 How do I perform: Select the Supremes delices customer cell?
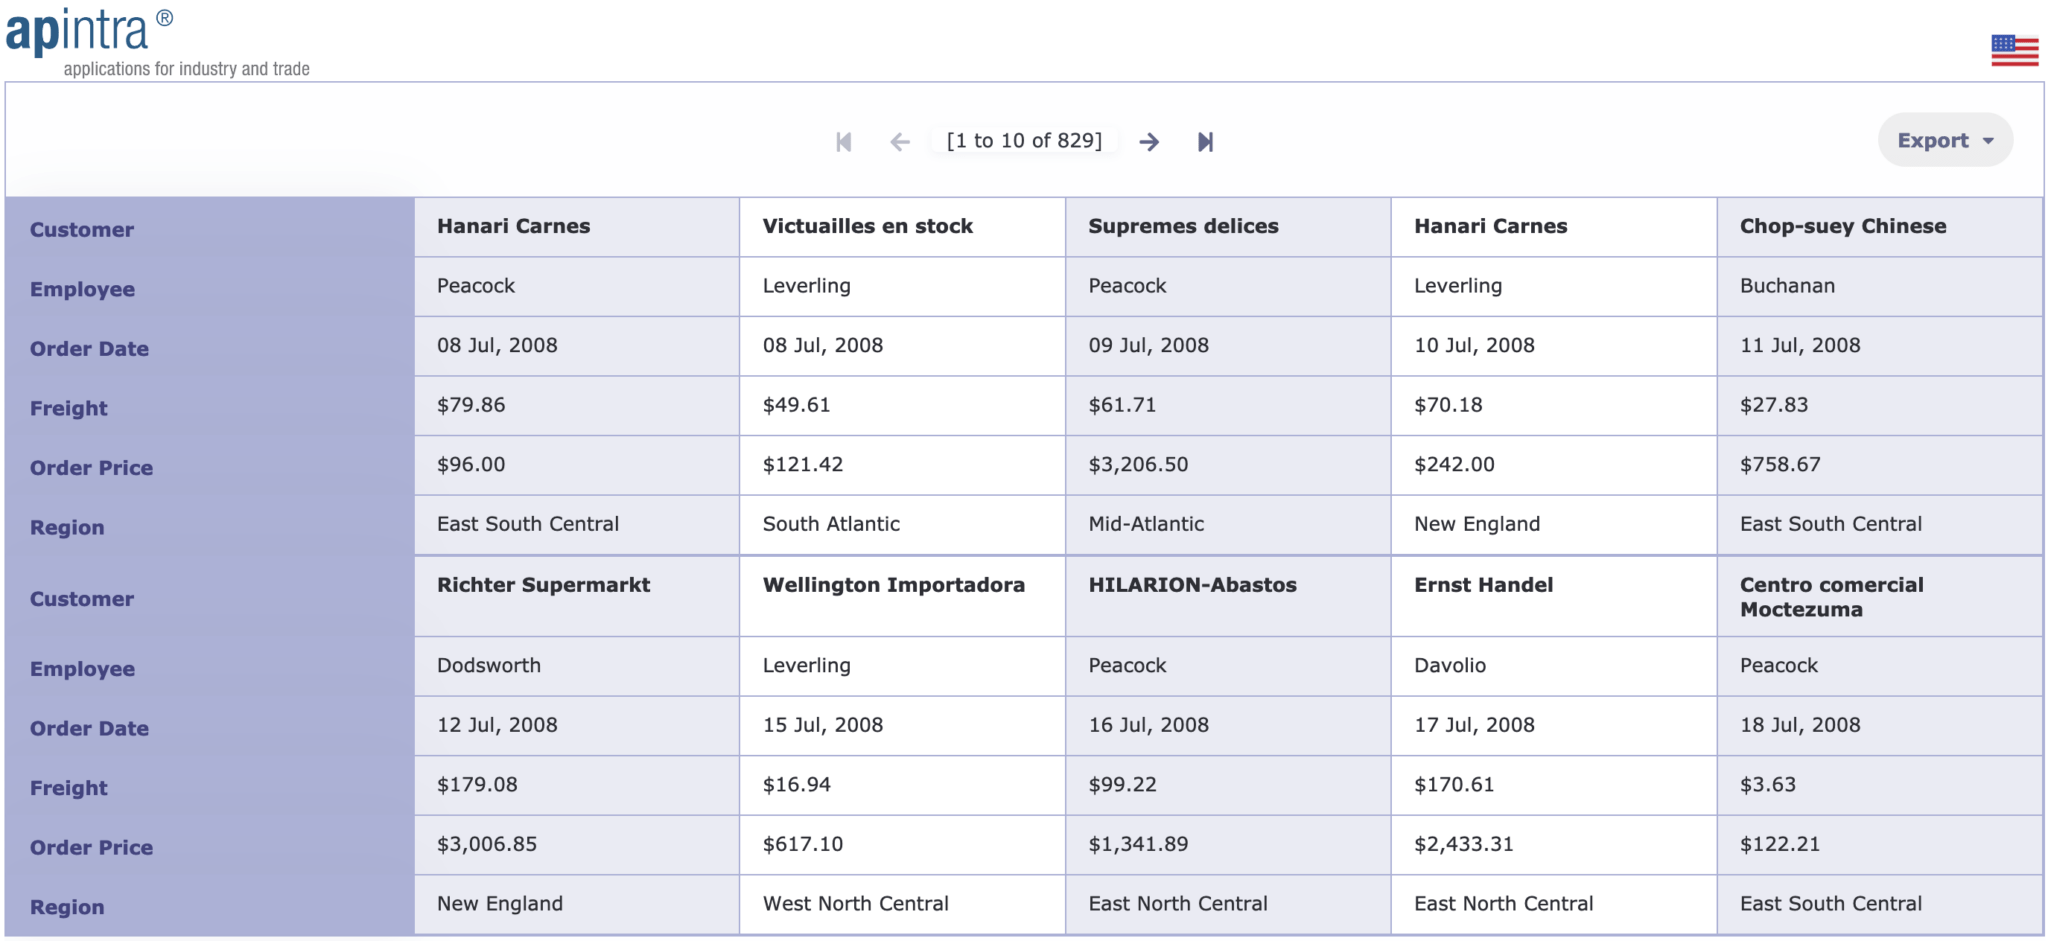[1228, 227]
